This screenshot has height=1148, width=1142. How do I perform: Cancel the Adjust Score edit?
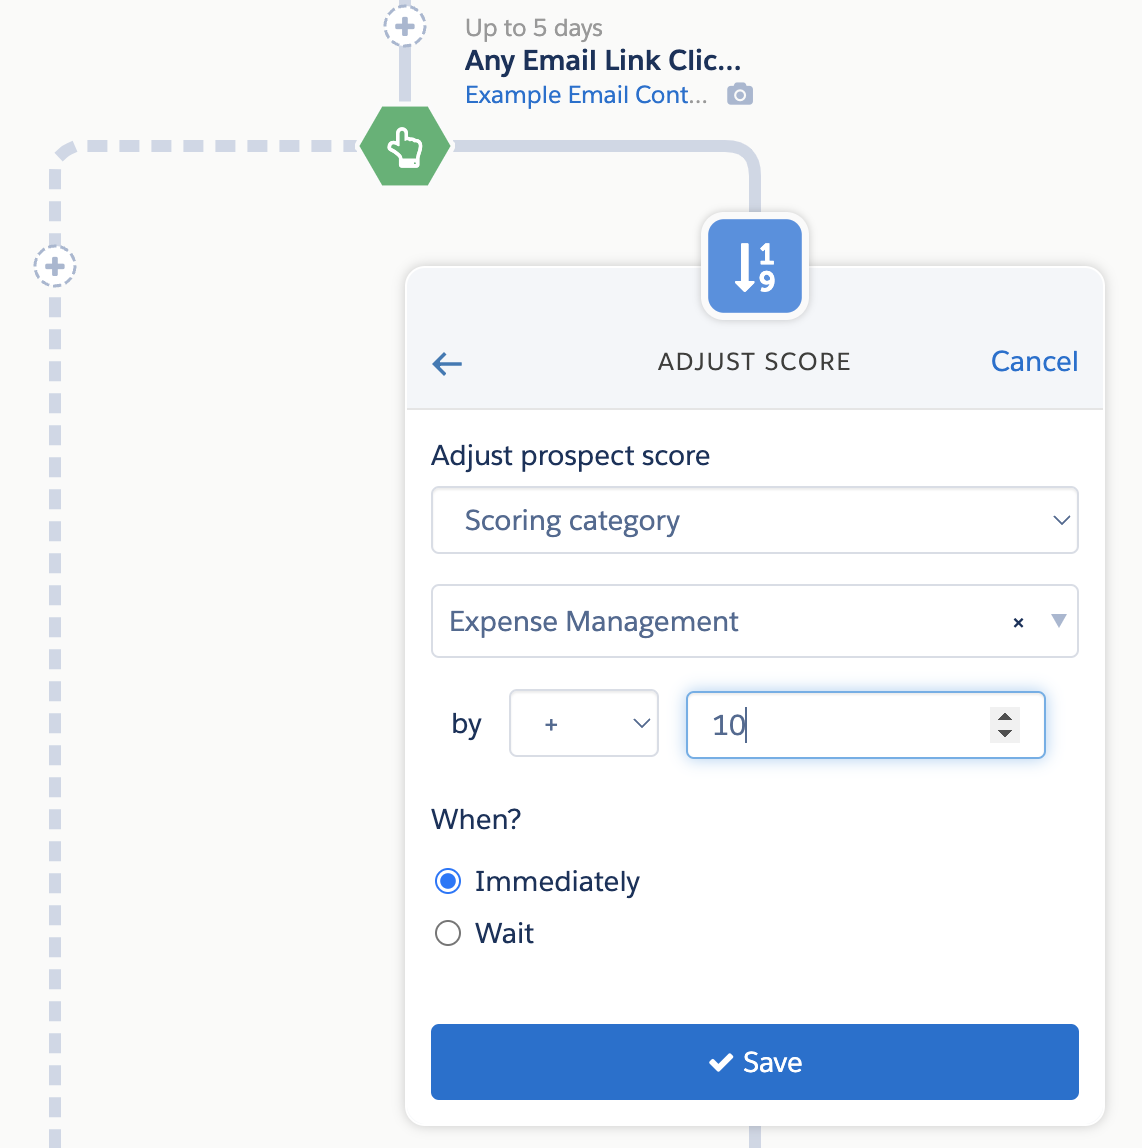(x=1034, y=361)
